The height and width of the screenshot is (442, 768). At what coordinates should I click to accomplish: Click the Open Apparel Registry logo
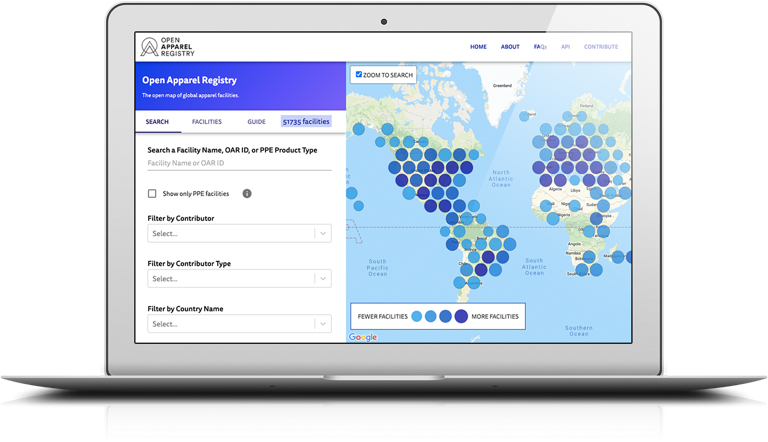(168, 47)
